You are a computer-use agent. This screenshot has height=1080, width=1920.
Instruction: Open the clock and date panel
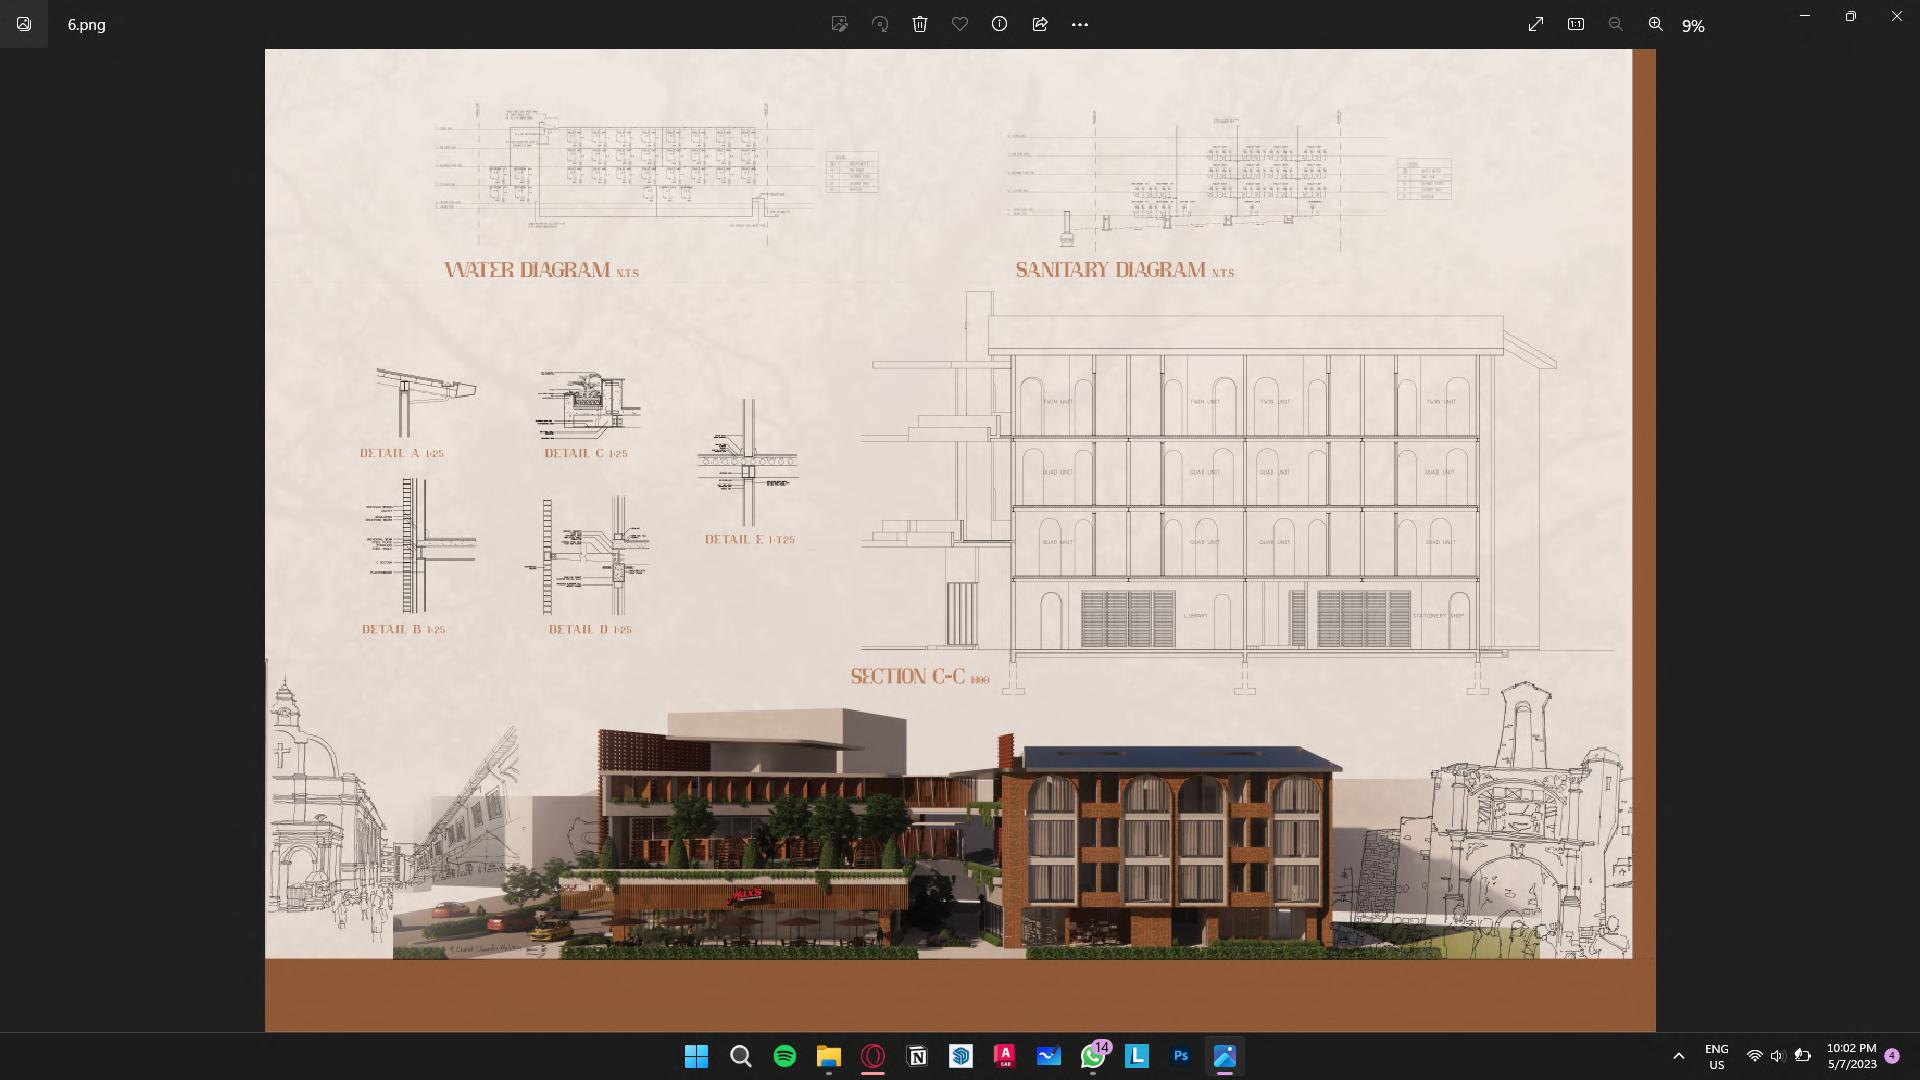coord(1852,1056)
